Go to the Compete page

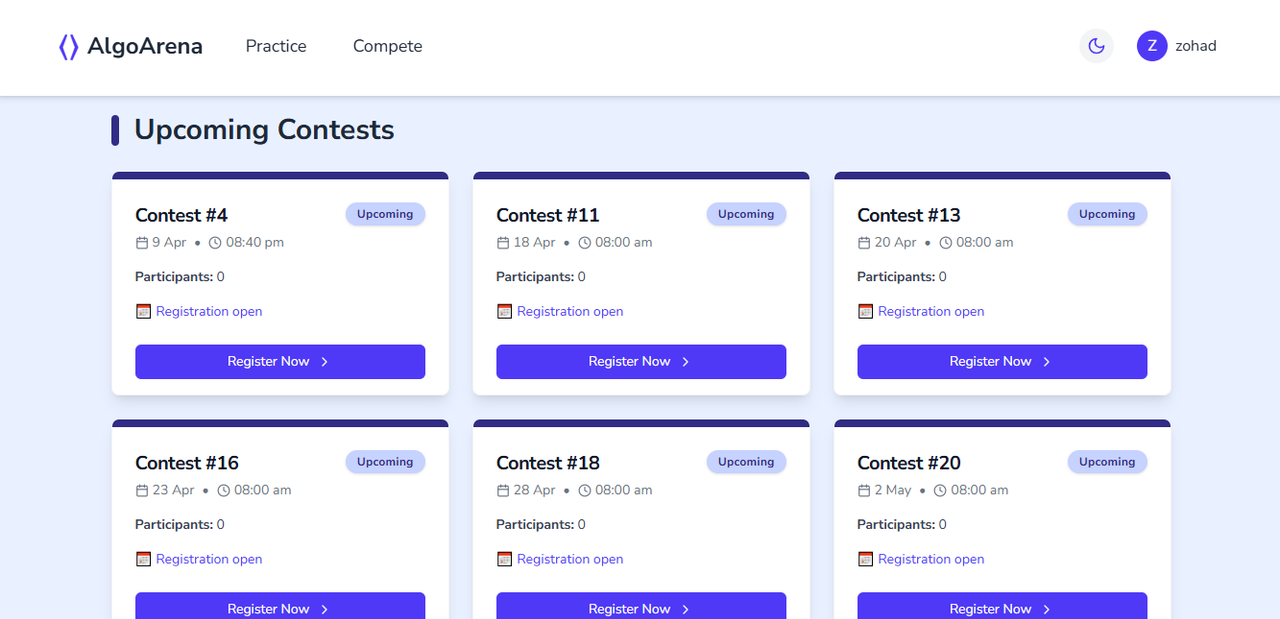pyautogui.click(x=387, y=46)
